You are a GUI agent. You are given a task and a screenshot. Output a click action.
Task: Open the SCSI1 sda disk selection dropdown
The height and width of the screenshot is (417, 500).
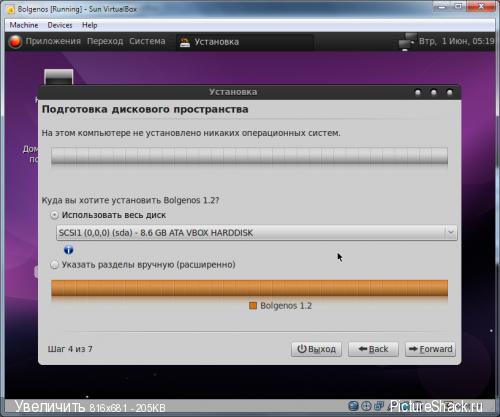point(257,233)
